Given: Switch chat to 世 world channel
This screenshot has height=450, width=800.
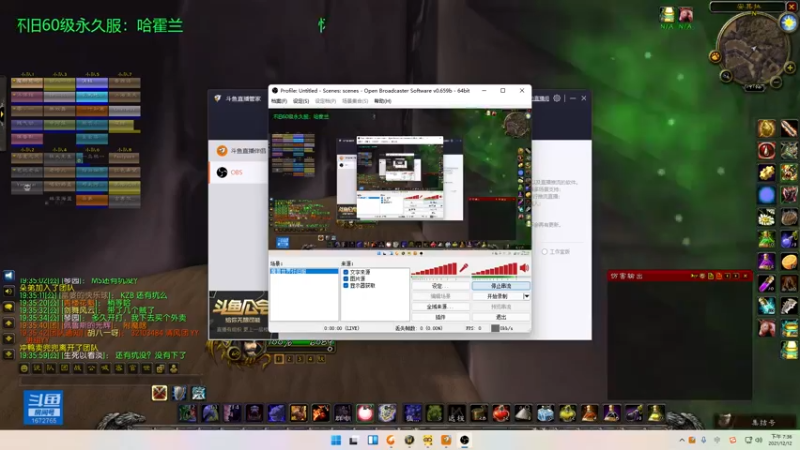Looking at the screenshot, I should pyautogui.click(x=146, y=368).
